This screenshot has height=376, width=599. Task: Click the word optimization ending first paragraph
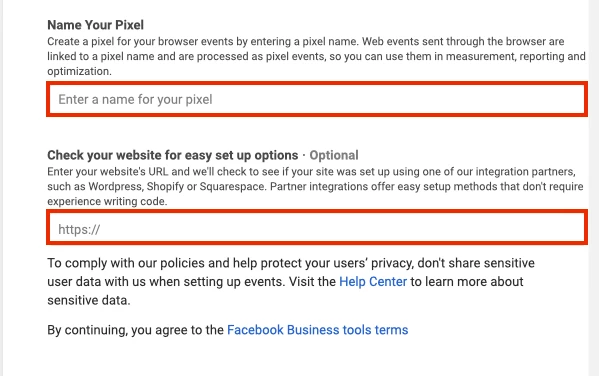[79, 71]
